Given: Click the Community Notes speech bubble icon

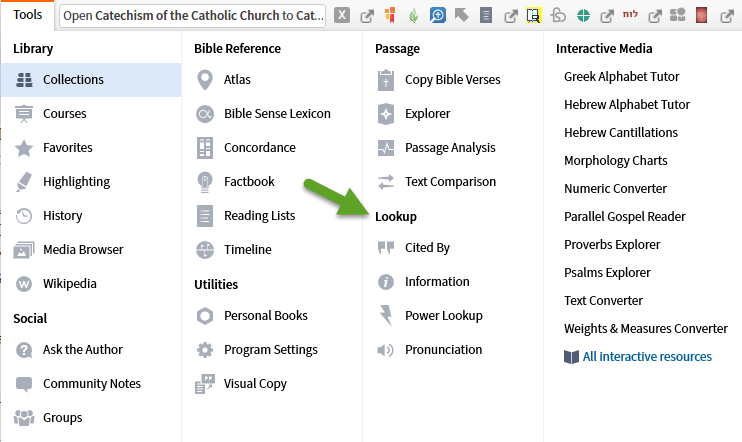Looking at the screenshot, I should (x=24, y=384).
